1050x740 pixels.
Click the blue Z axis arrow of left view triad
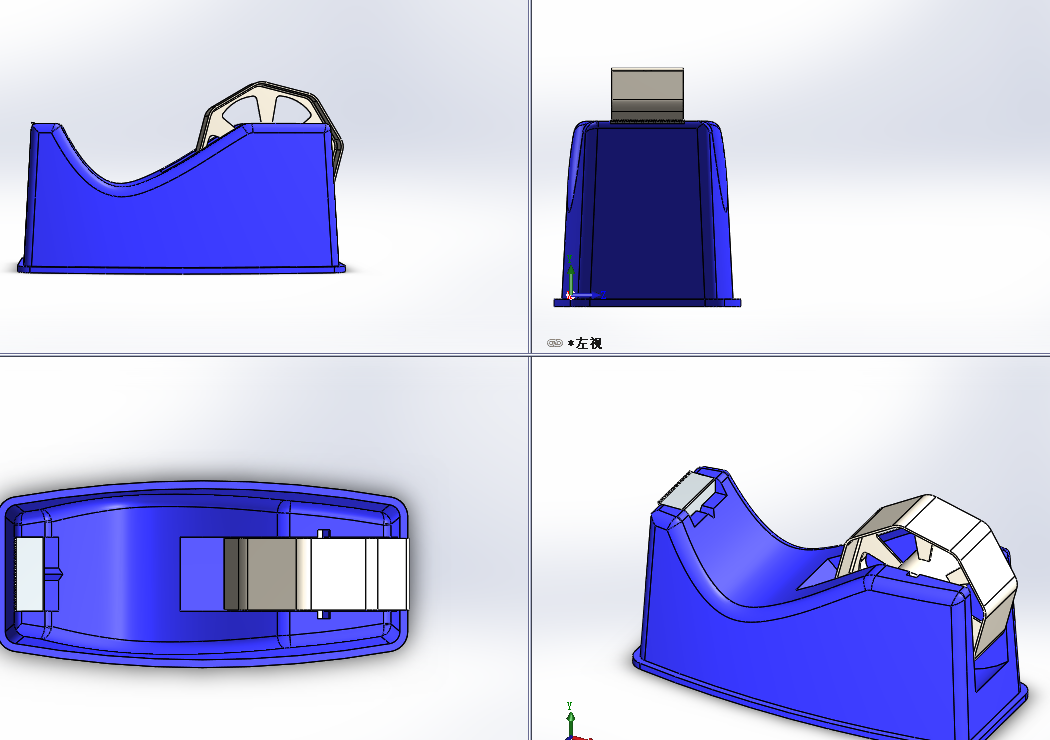click(x=589, y=295)
